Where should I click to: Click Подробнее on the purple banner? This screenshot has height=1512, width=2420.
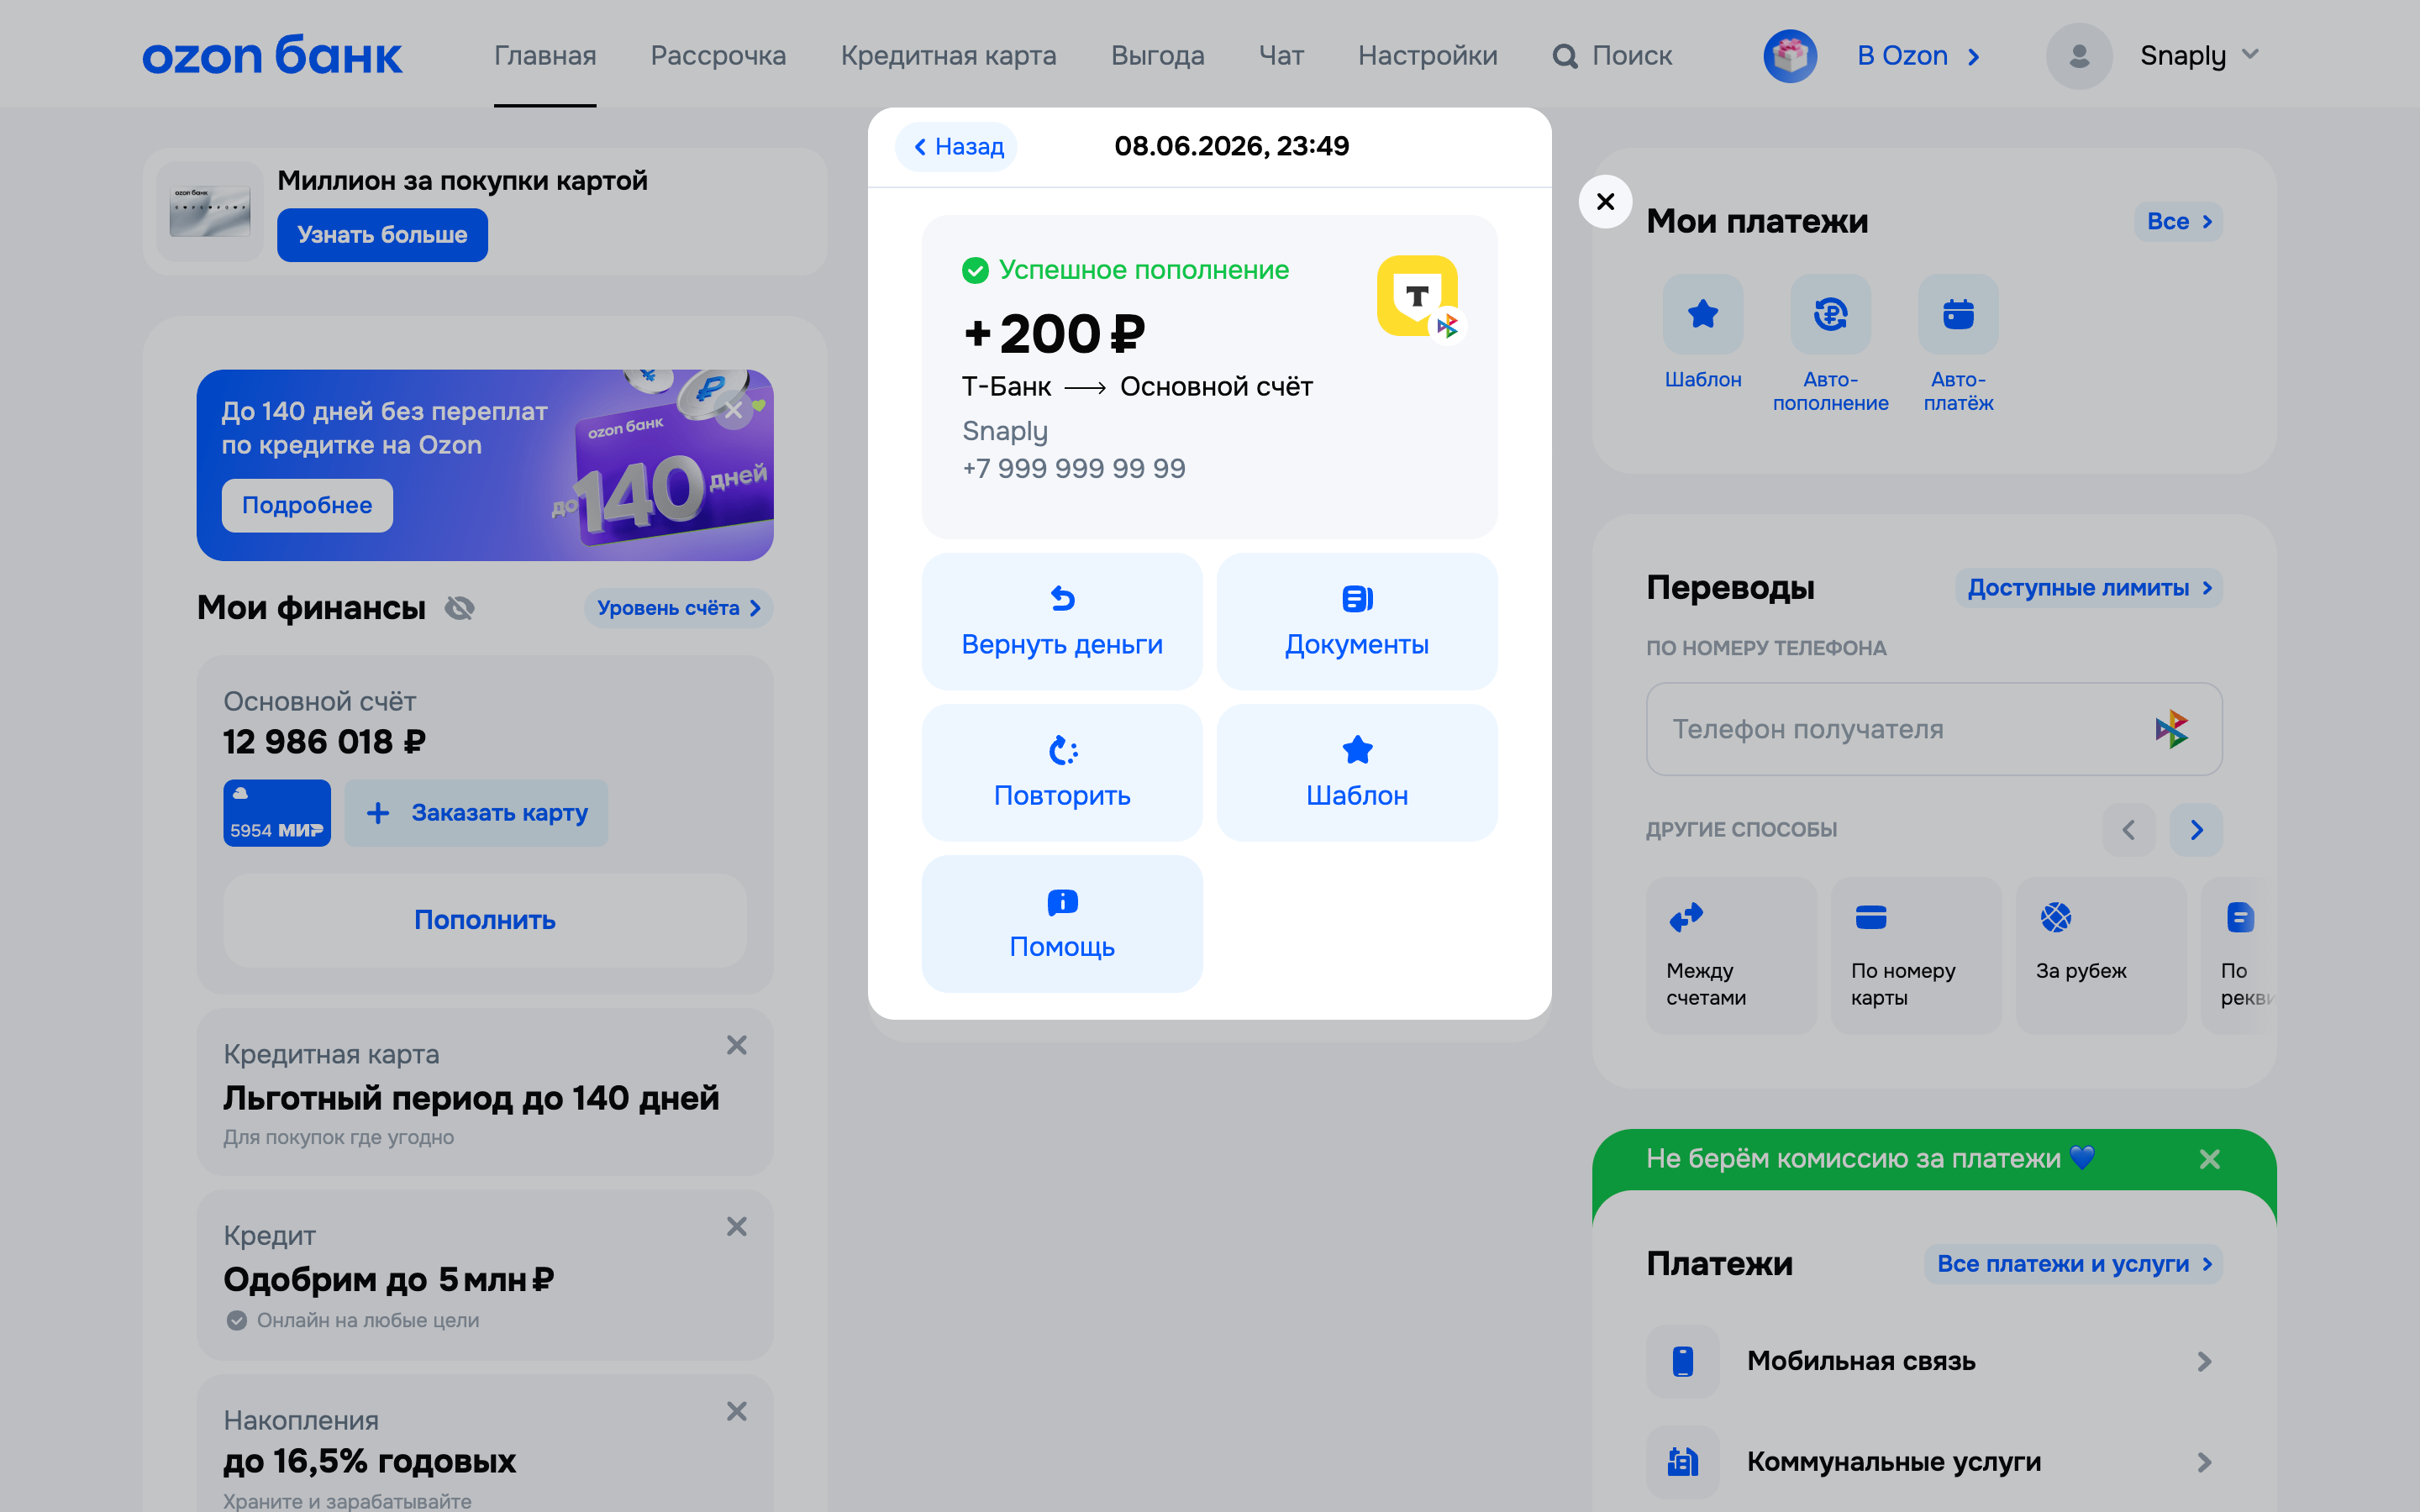307,505
